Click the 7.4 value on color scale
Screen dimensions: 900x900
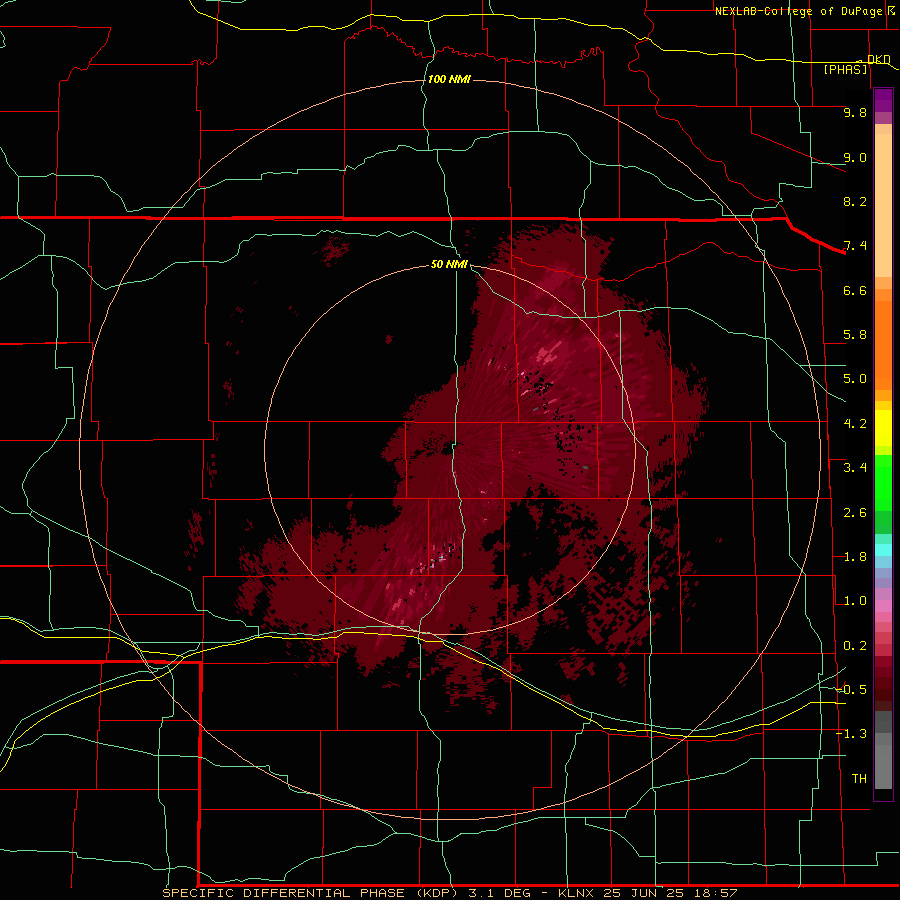coord(855,246)
